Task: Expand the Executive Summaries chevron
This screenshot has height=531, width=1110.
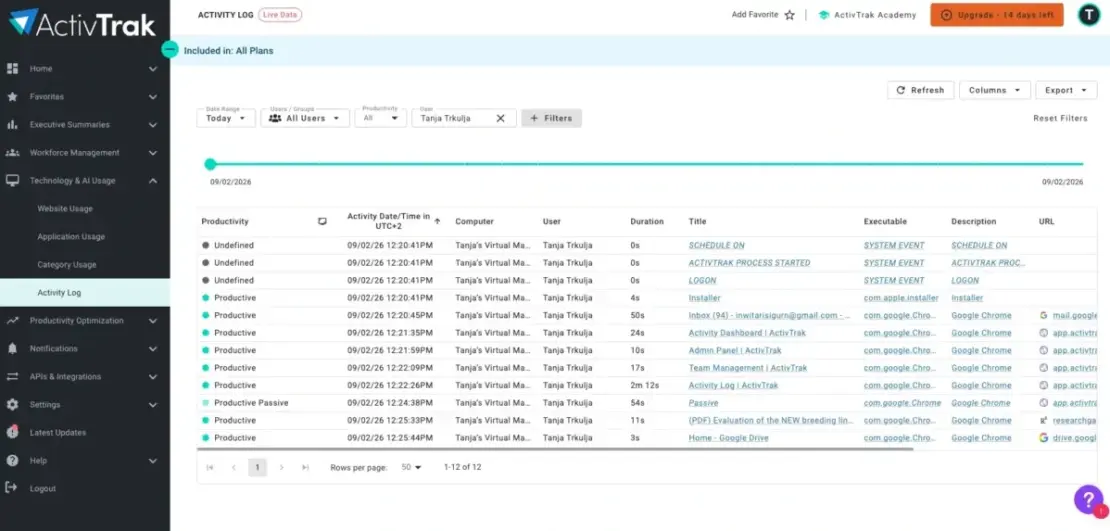Action: click(x=153, y=125)
